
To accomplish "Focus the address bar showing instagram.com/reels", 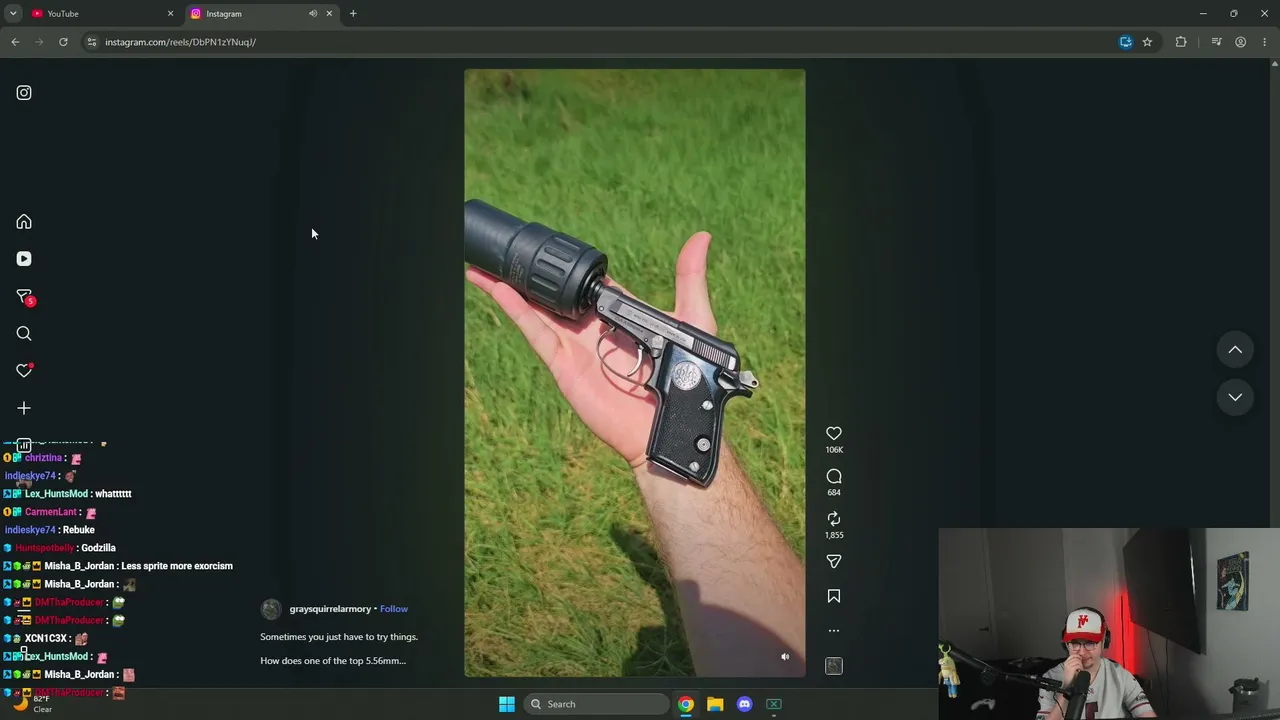I will click(x=600, y=42).
